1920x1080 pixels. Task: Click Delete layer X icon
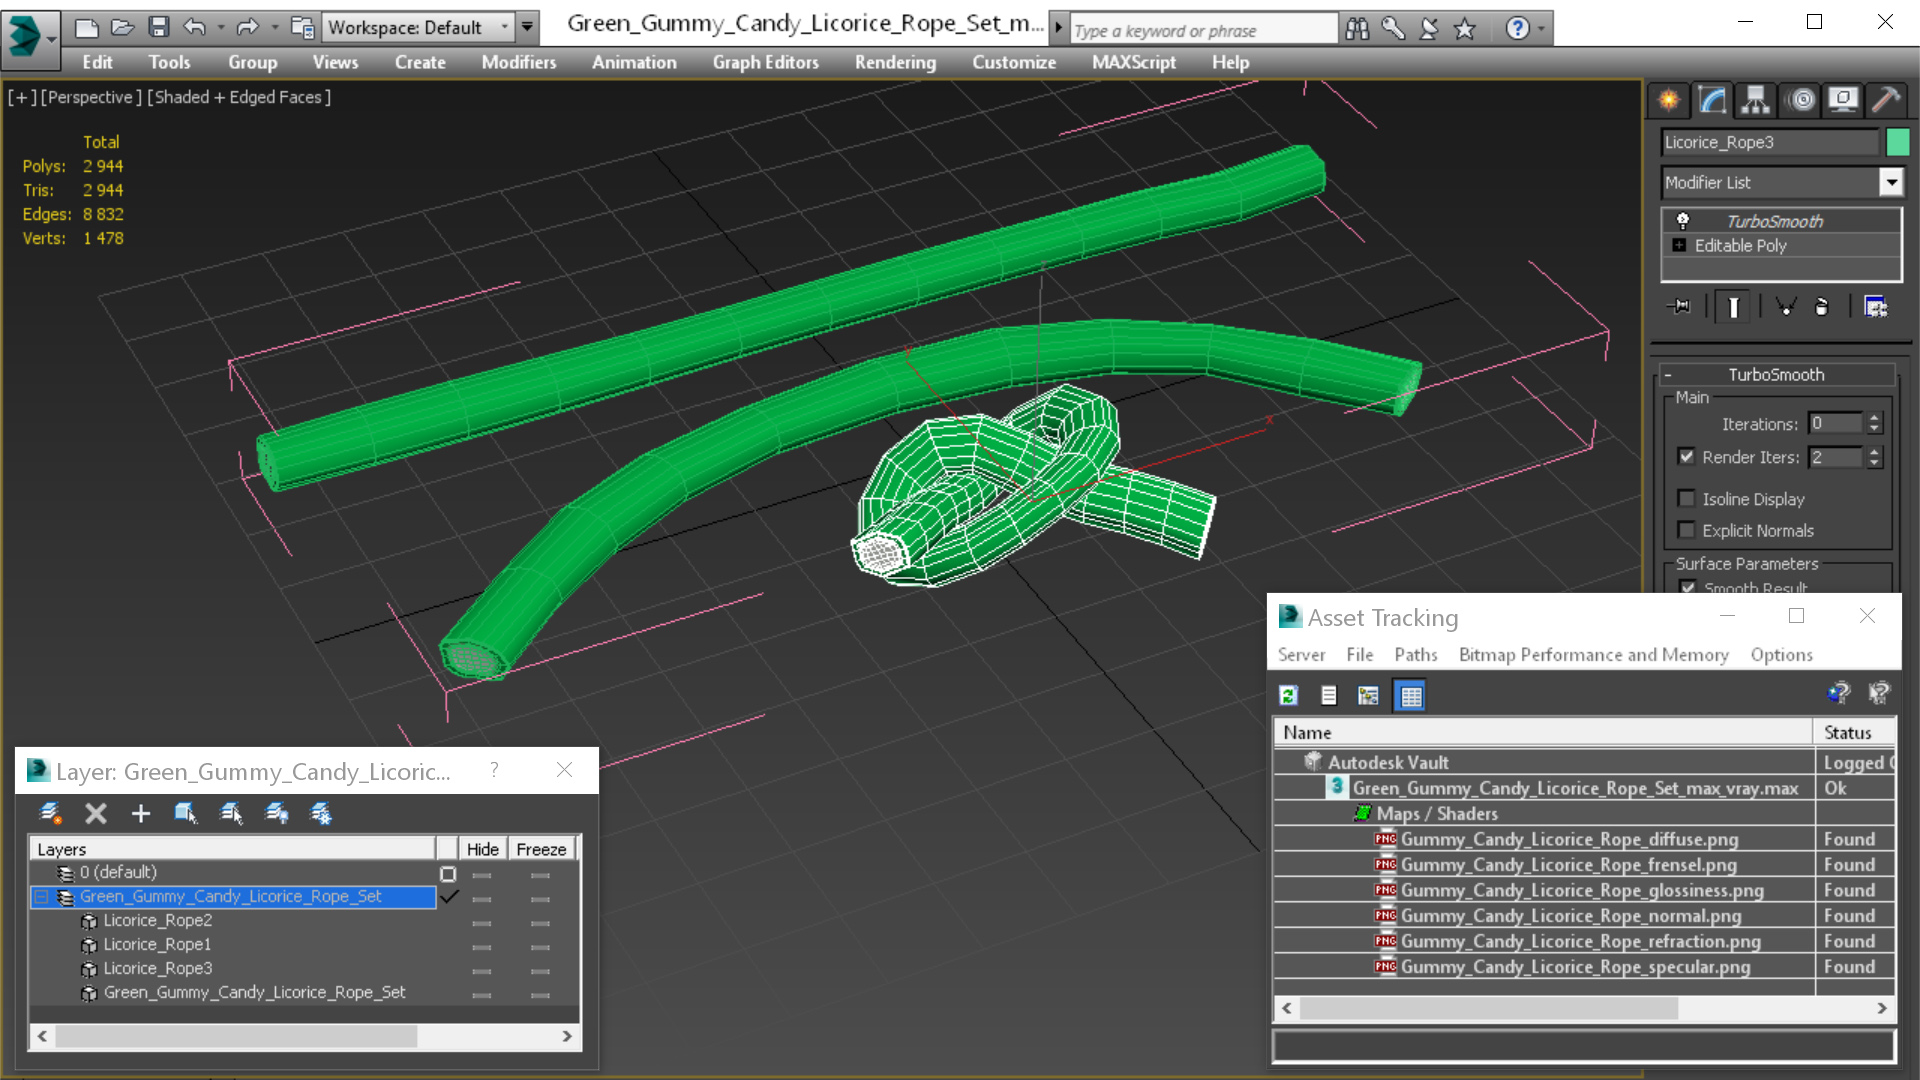[x=96, y=813]
